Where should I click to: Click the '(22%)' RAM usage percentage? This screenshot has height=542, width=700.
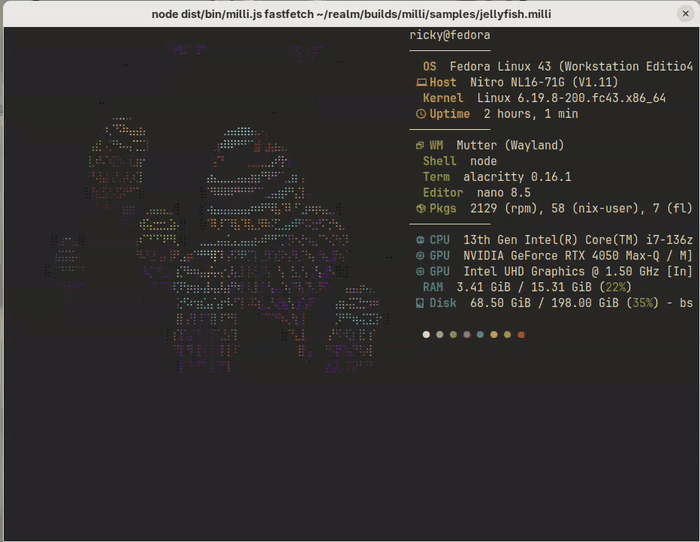[615, 287]
